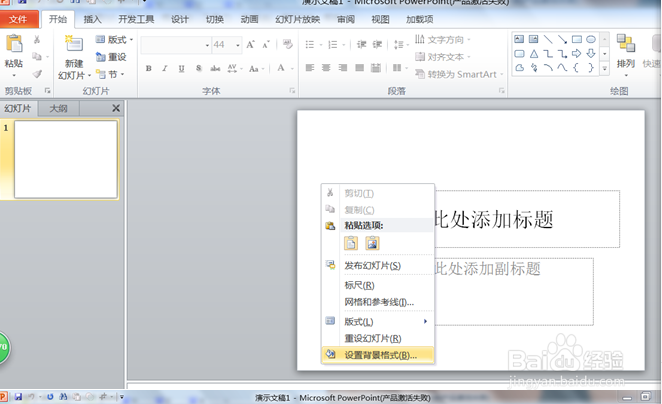This screenshot has width=662, height=404.
Task: Select slide 1 thumbnail
Action: [66, 159]
